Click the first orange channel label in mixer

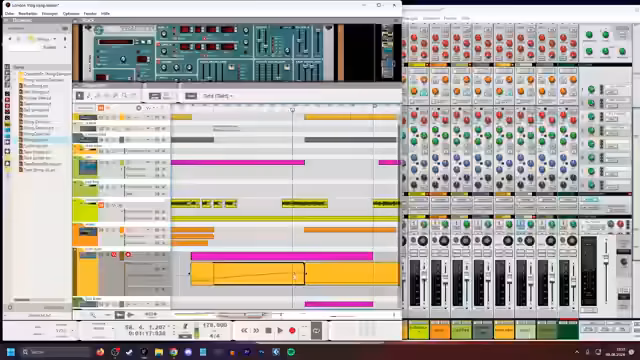pyautogui.click(x=440, y=330)
